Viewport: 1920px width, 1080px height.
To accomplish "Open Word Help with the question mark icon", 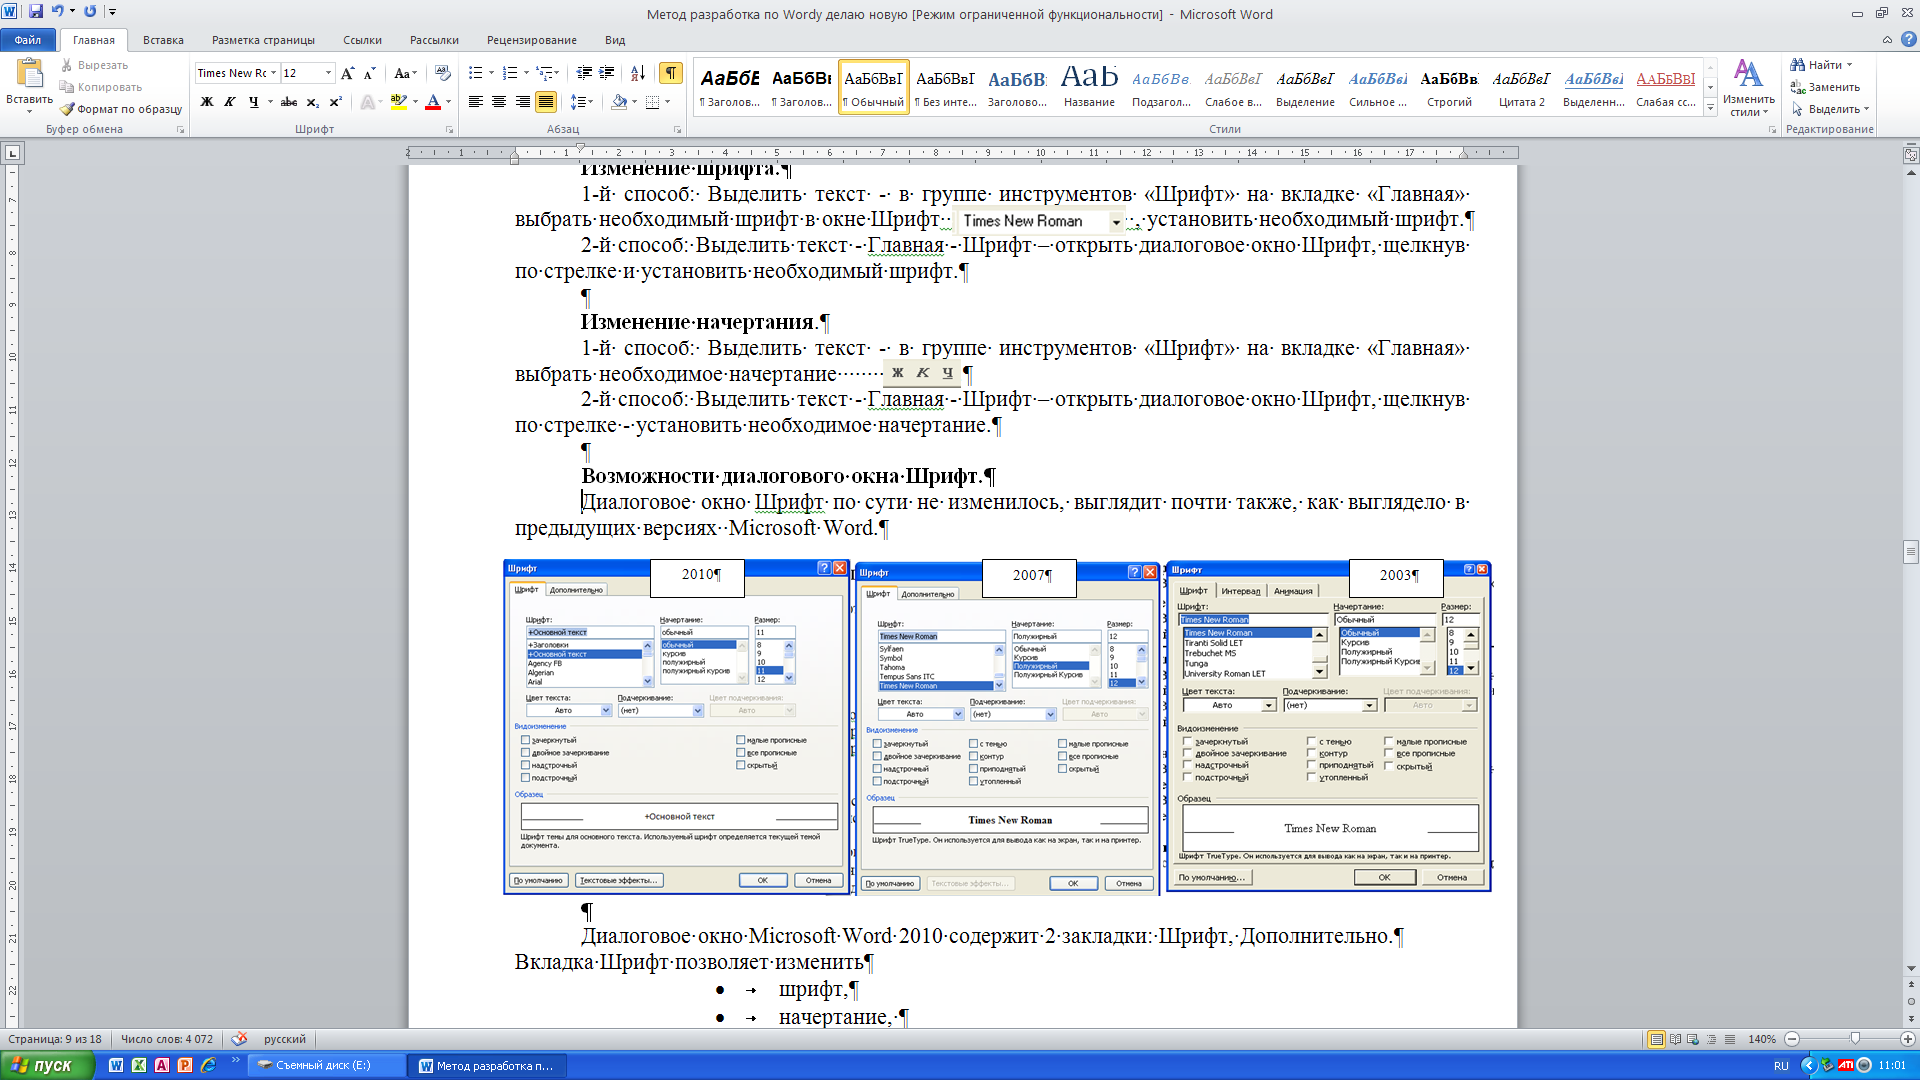I will (x=1908, y=40).
